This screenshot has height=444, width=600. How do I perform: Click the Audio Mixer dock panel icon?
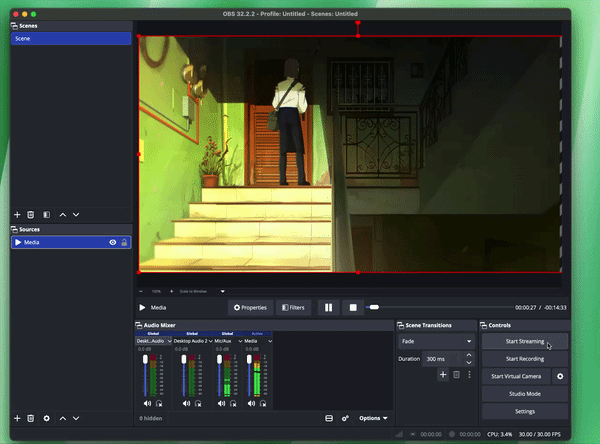pos(139,325)
